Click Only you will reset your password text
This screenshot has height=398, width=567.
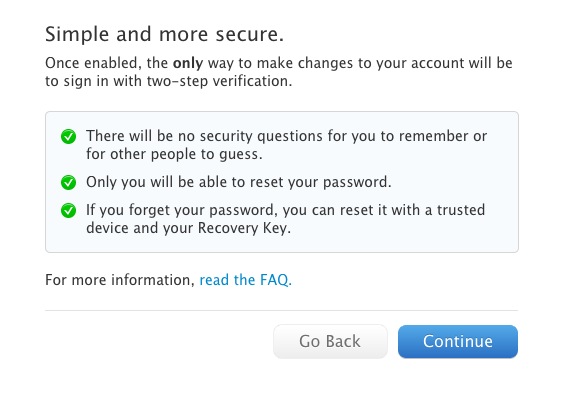pyautogui.click(x=239, y=182)
